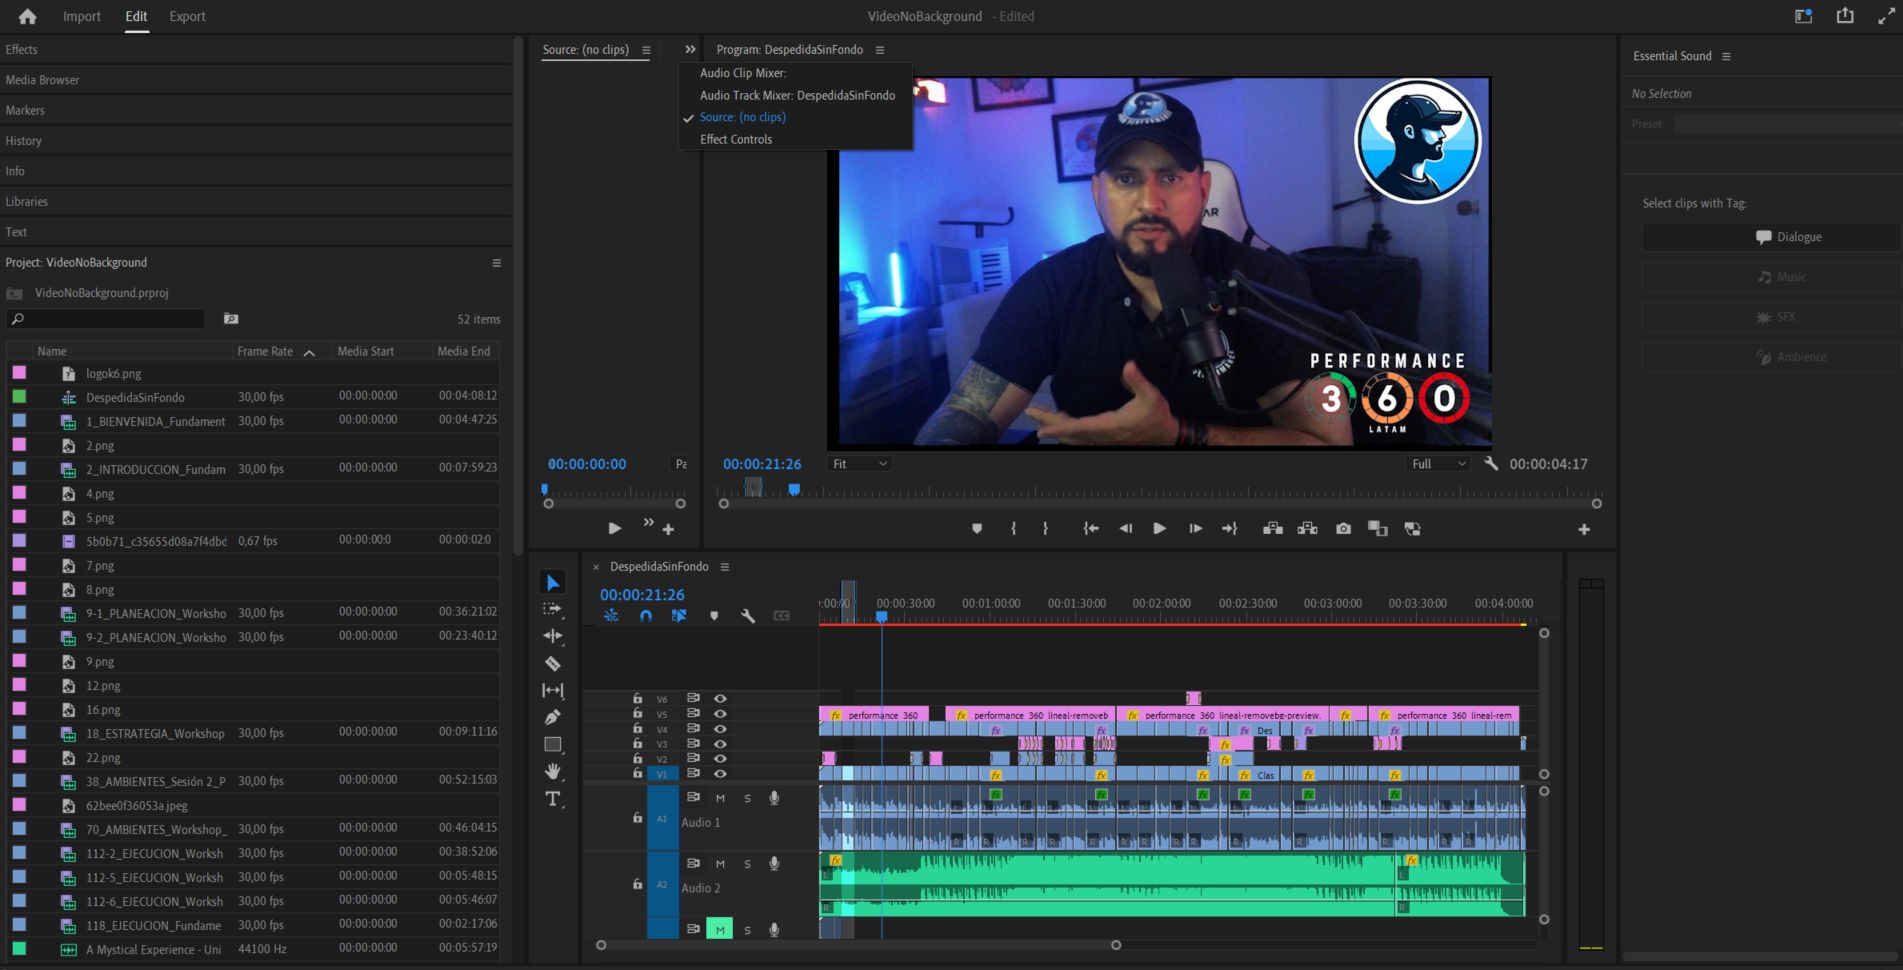Select the Hand tool
This screenshot has height=970, width=1903.
click(552, 771)
